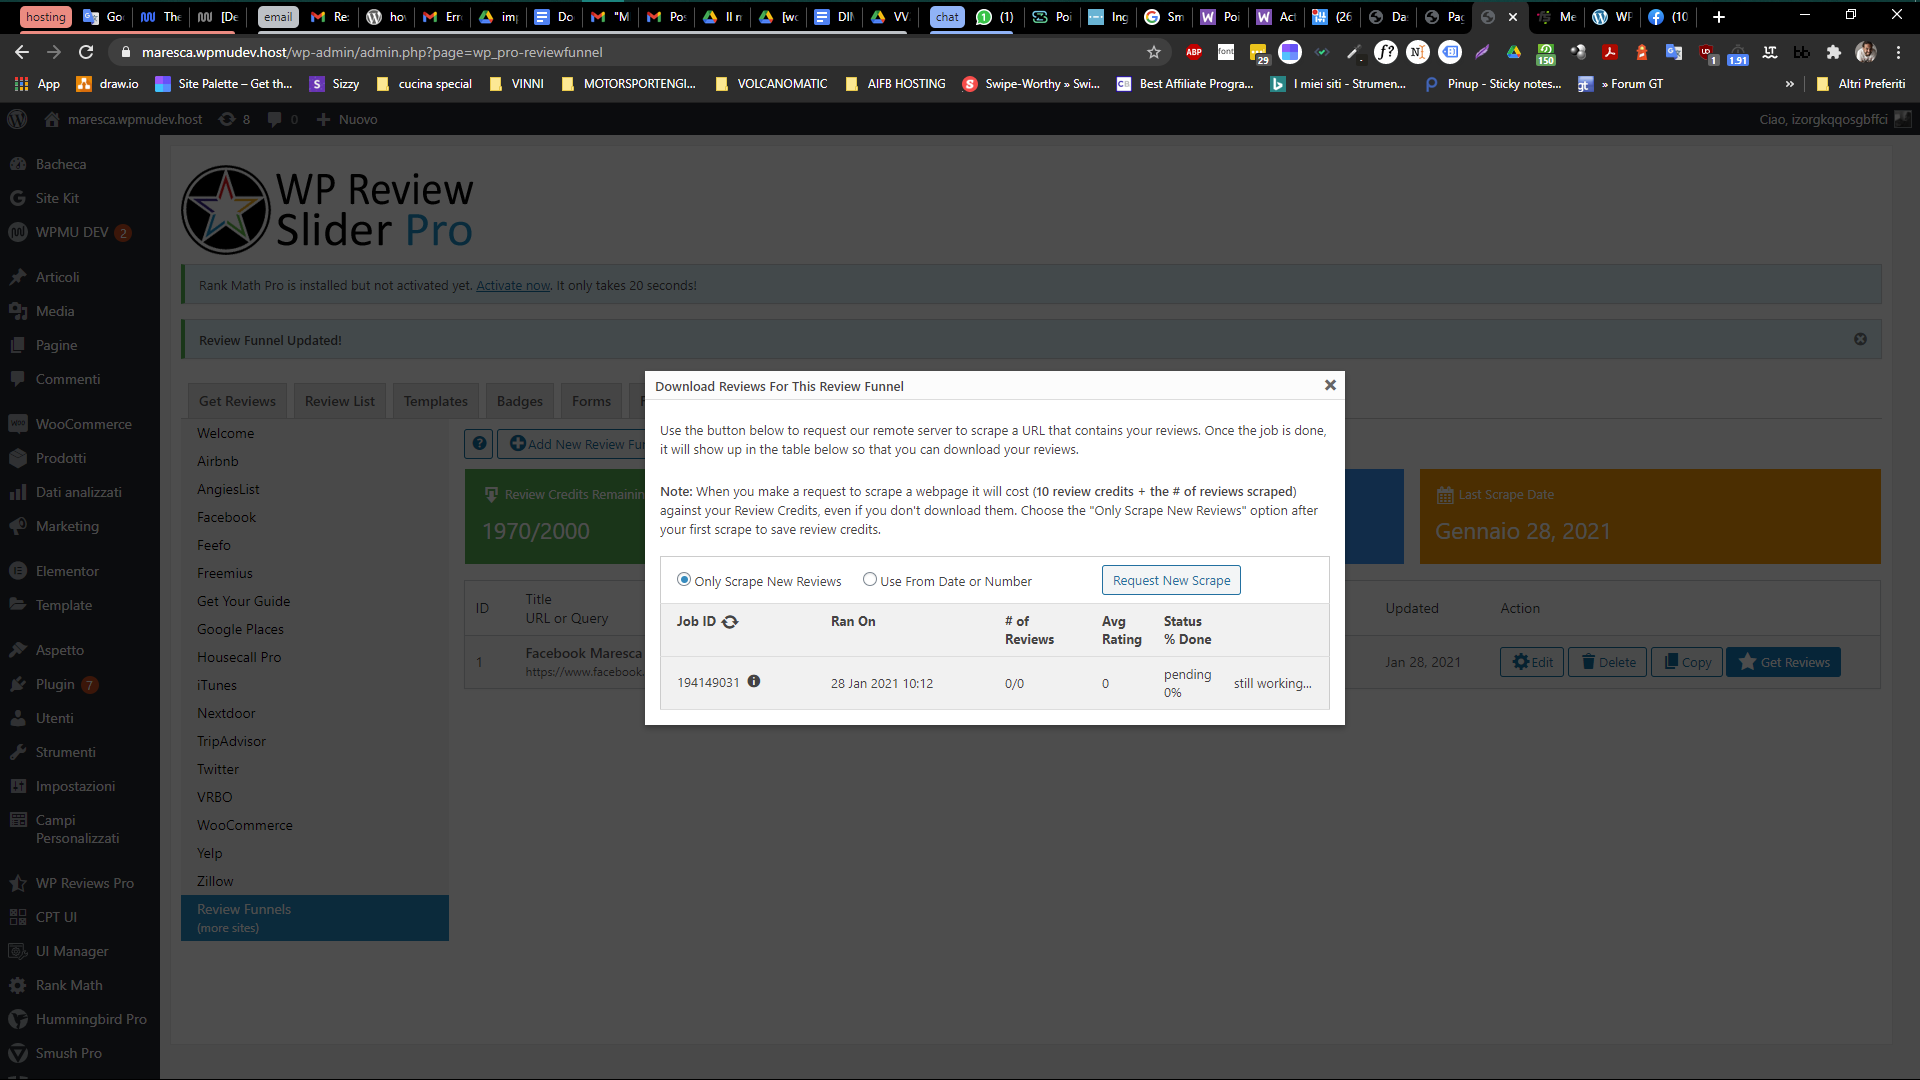Bookmark this page with star icon
Viewport: 1920px width, 1080px height.
(1154, 52)
